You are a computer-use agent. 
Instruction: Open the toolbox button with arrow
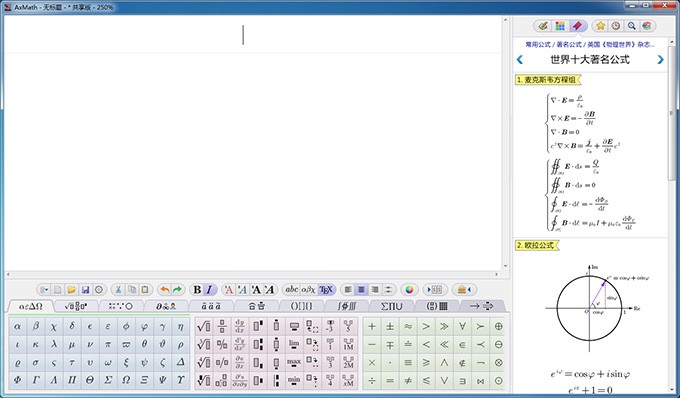[x=464, y=290]
